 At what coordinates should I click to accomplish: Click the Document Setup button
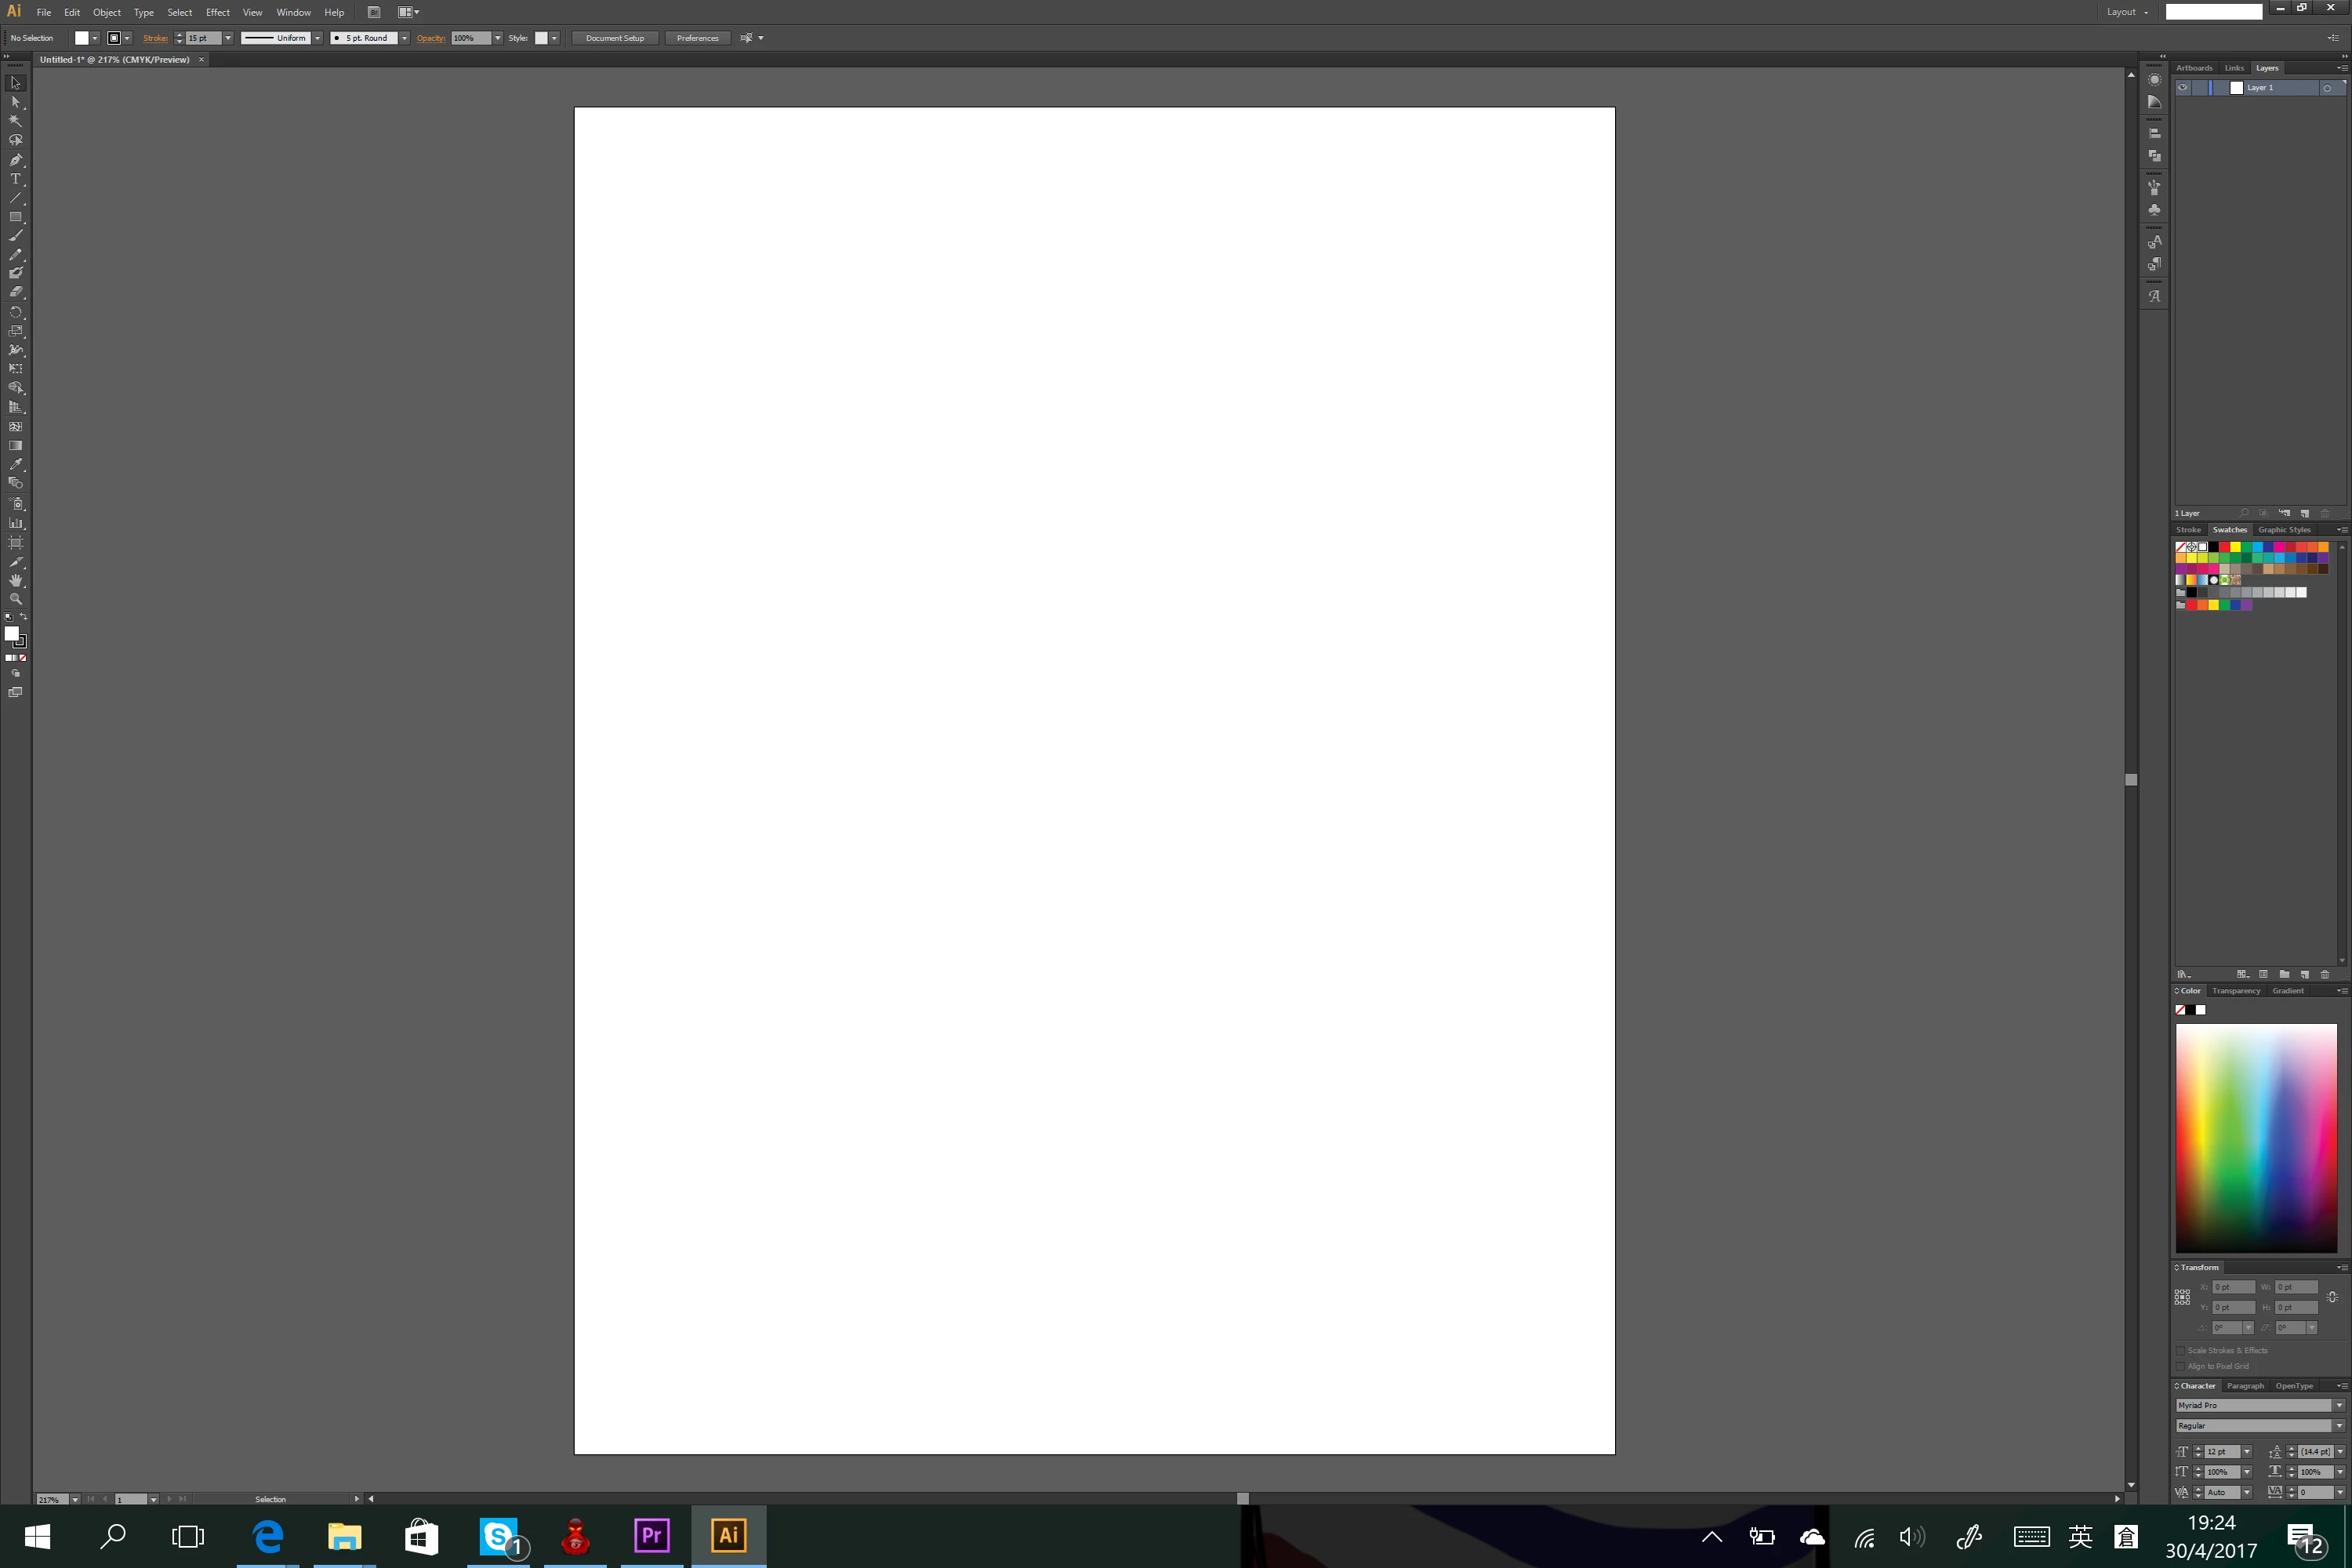(x=614, y=38)
